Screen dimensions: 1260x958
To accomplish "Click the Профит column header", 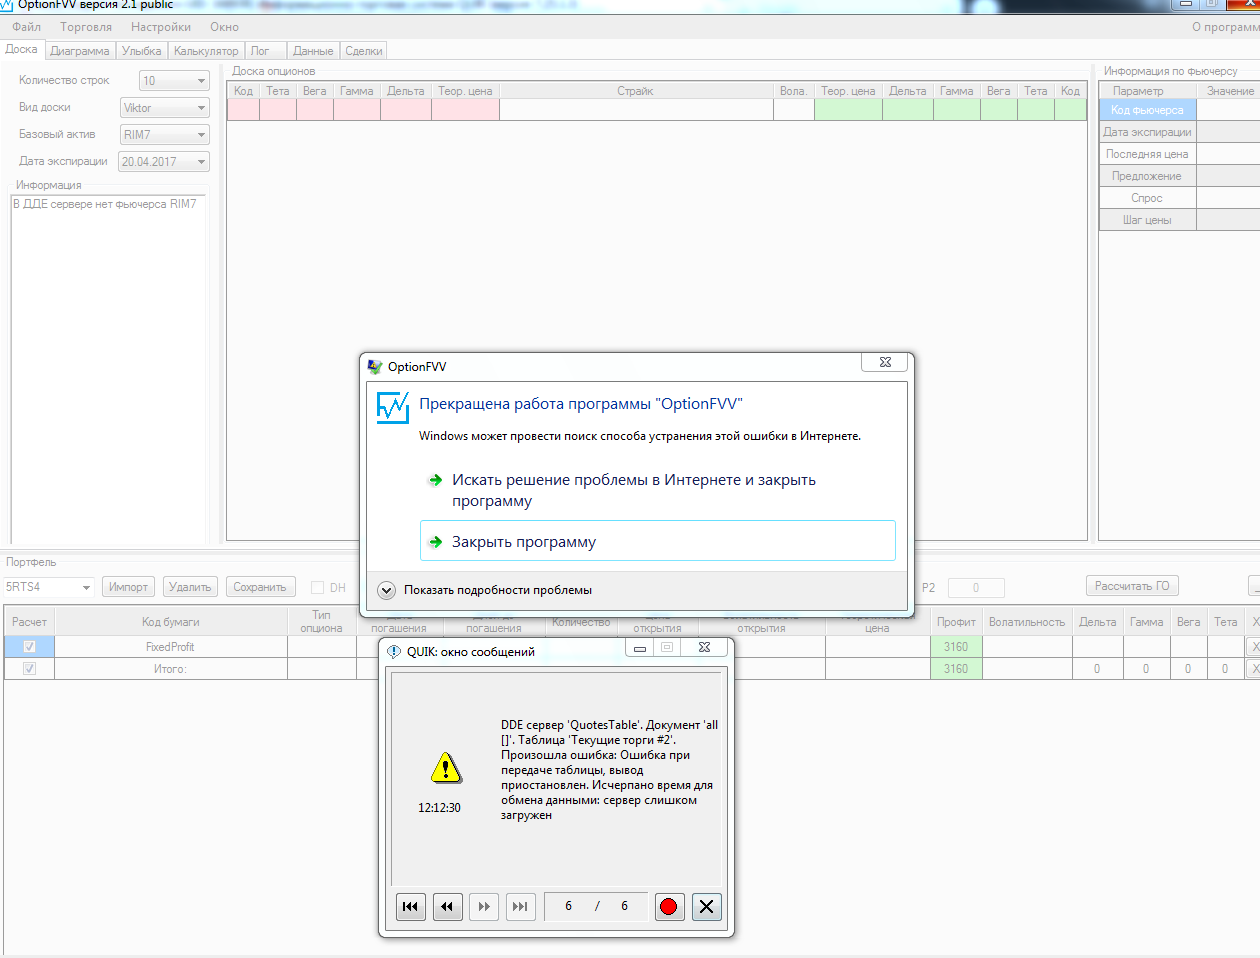I will click(956, 622).
